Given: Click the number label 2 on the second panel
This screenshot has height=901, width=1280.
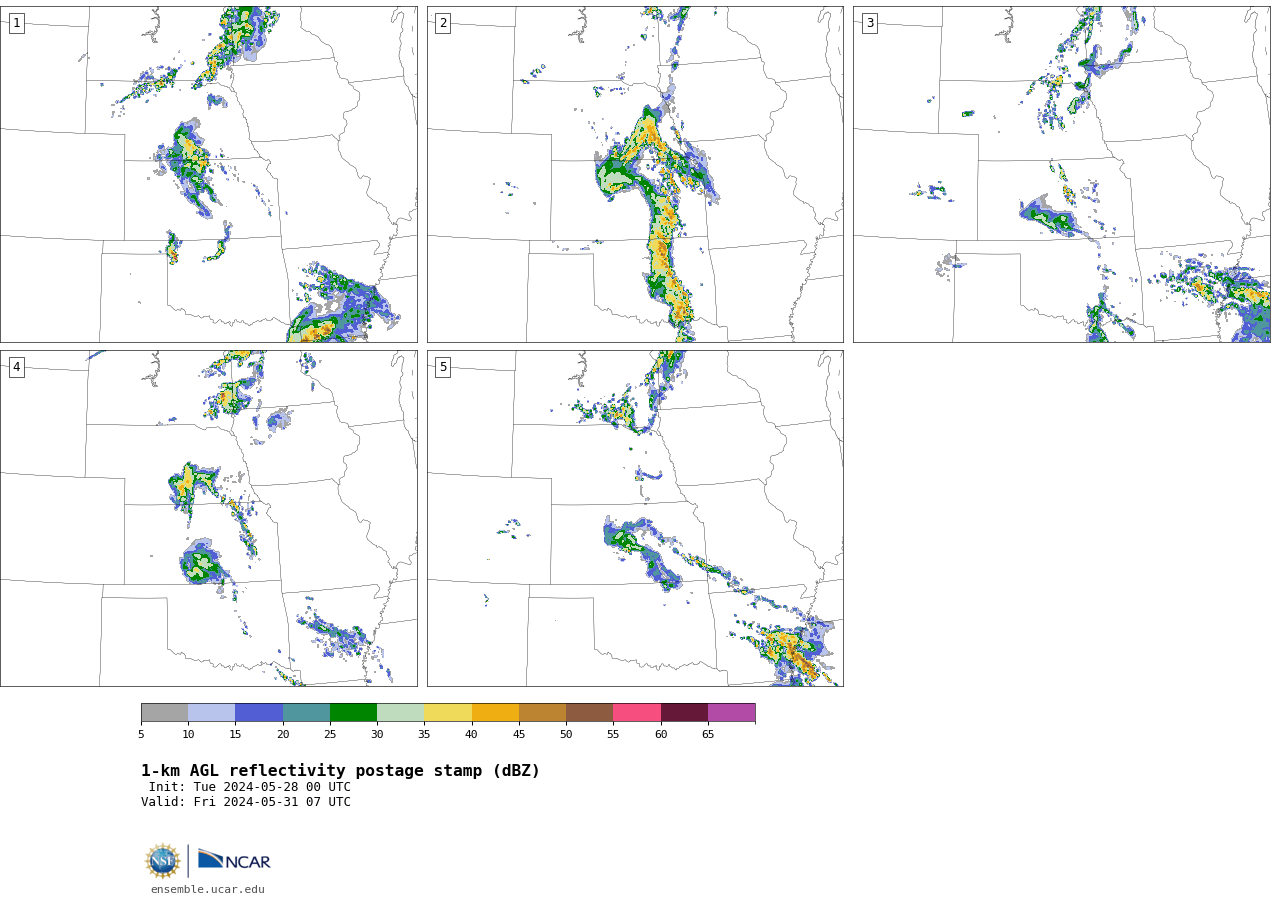Looking at the screenshot, I should (x=443, y=23).
